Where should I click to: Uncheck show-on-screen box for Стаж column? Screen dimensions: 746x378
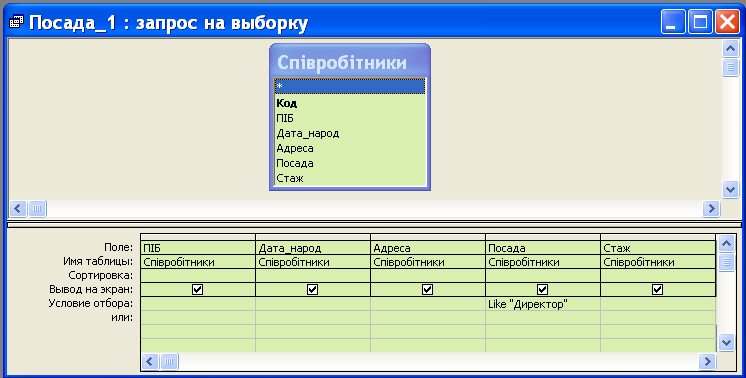pos(658,289)
